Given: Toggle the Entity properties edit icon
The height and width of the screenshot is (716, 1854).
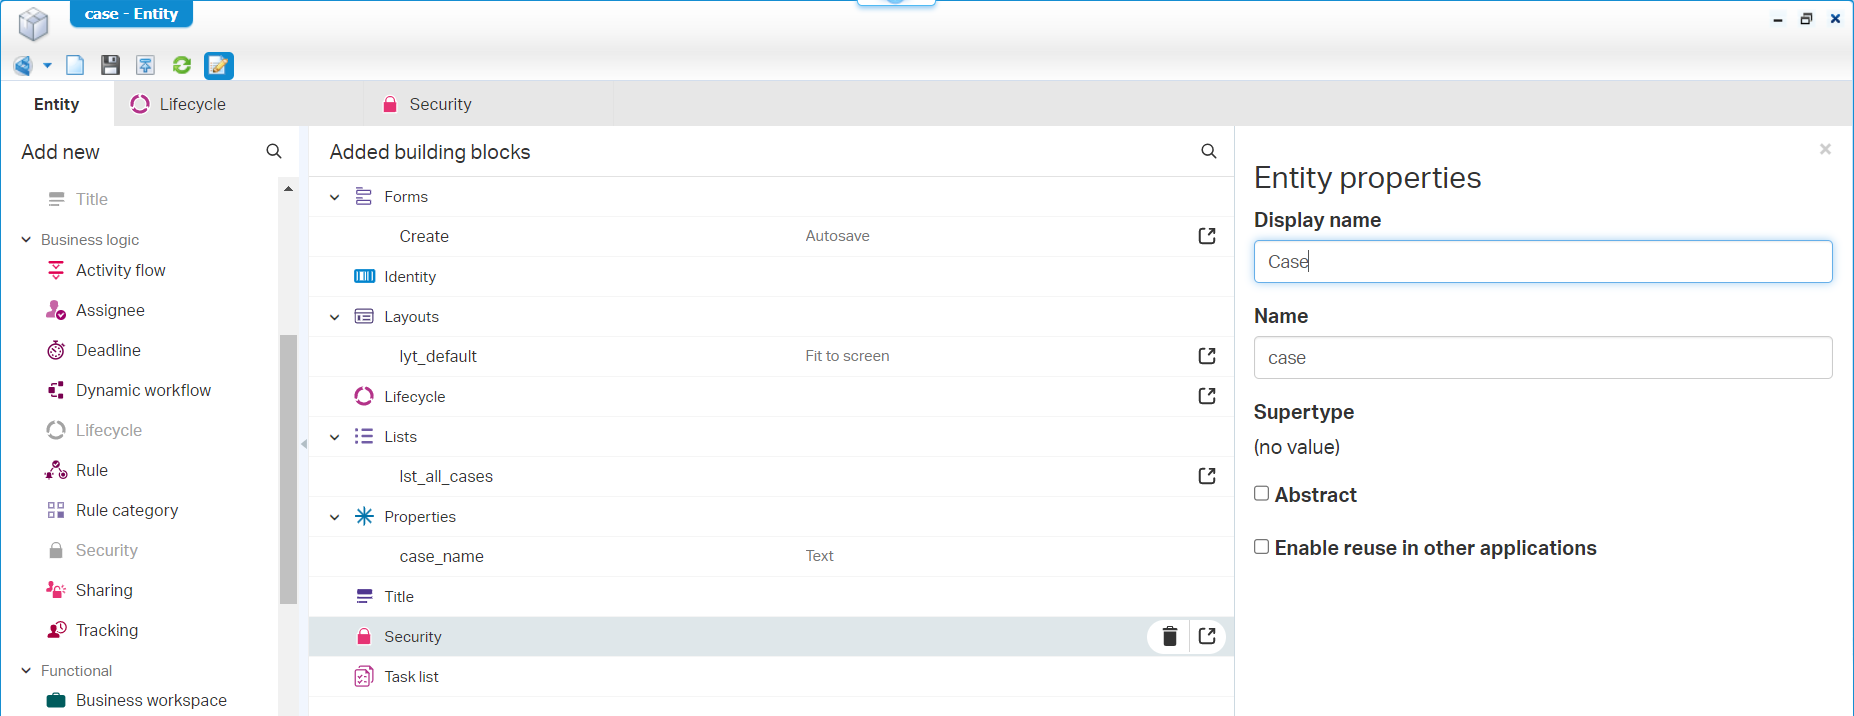Looking at the screenshot, I should [219, 66].
